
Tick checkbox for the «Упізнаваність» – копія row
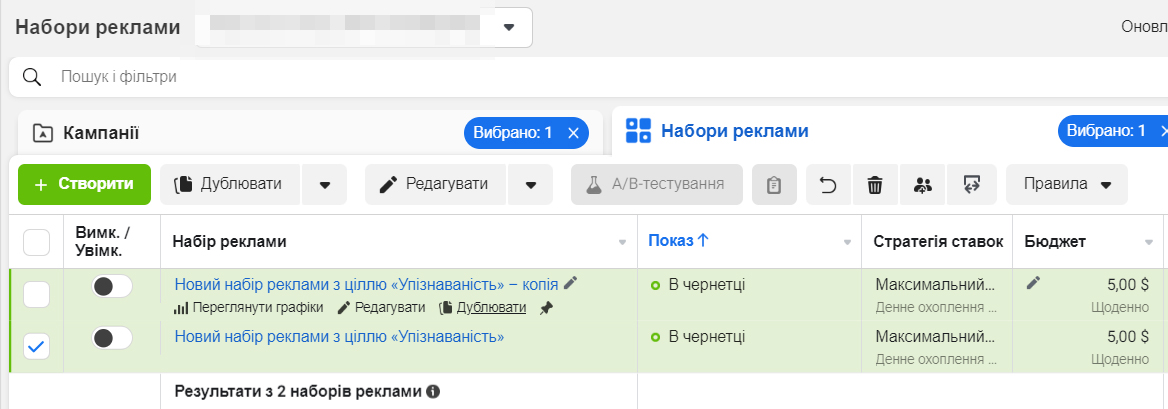(x=36, y=295)
